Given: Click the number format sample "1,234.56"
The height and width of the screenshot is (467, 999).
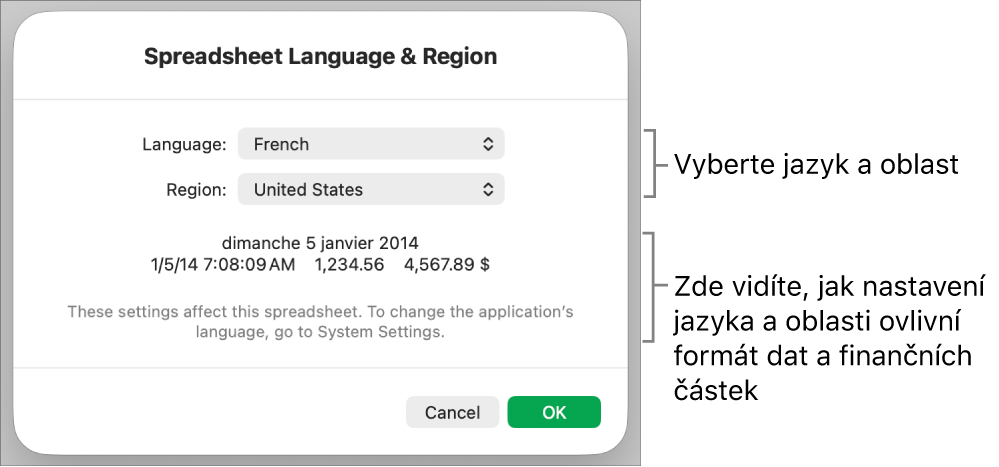Looking at the screenshot, I should pyautogui.click(x=349, y=265).
